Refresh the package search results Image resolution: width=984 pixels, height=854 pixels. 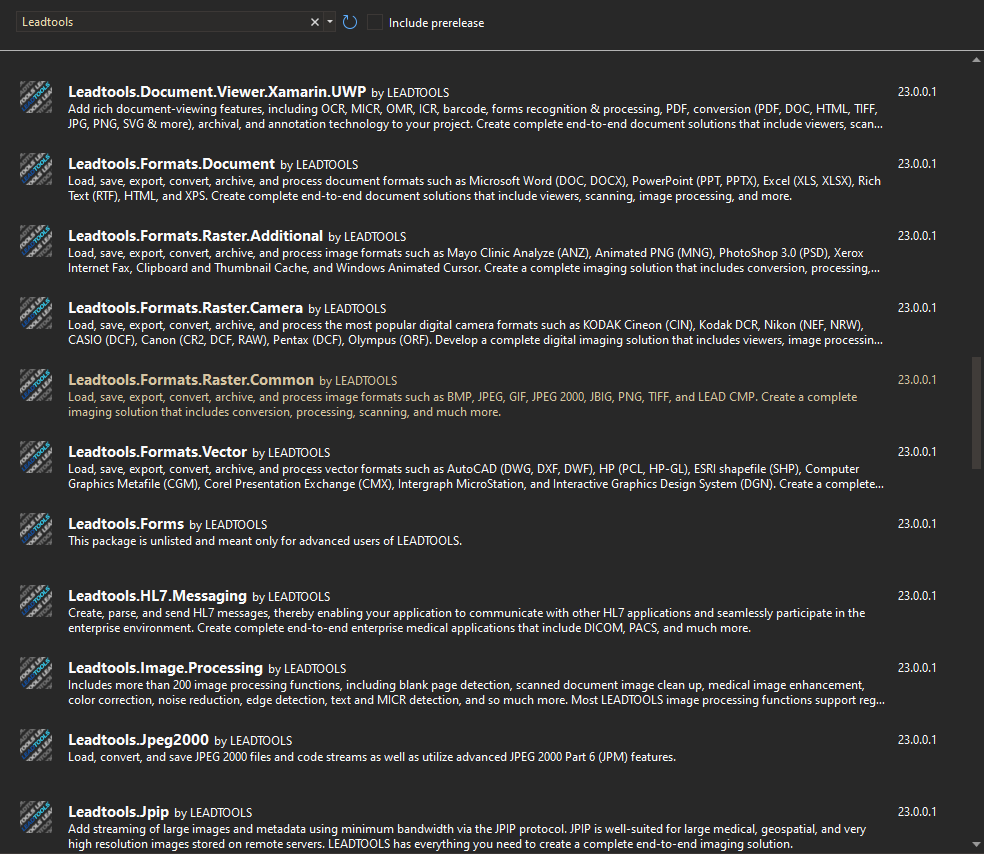[350, 23]
